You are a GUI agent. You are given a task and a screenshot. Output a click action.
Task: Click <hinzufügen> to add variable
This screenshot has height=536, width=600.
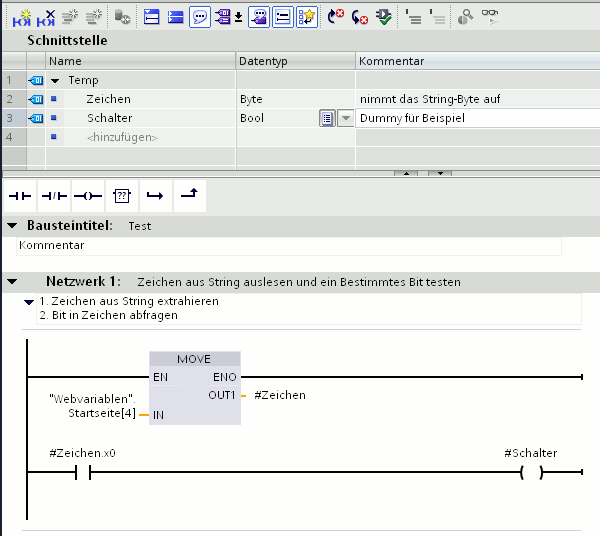(122, 137)
